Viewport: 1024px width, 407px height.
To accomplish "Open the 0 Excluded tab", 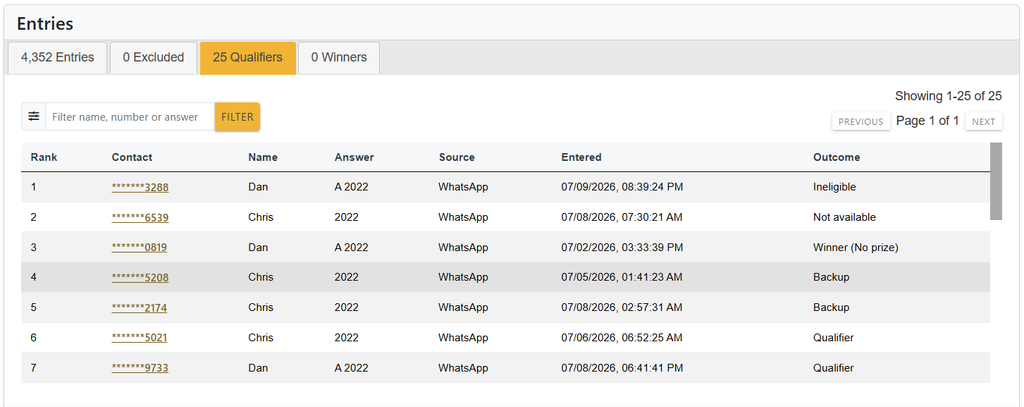I will pyautogui.click(x=153, y=57).
